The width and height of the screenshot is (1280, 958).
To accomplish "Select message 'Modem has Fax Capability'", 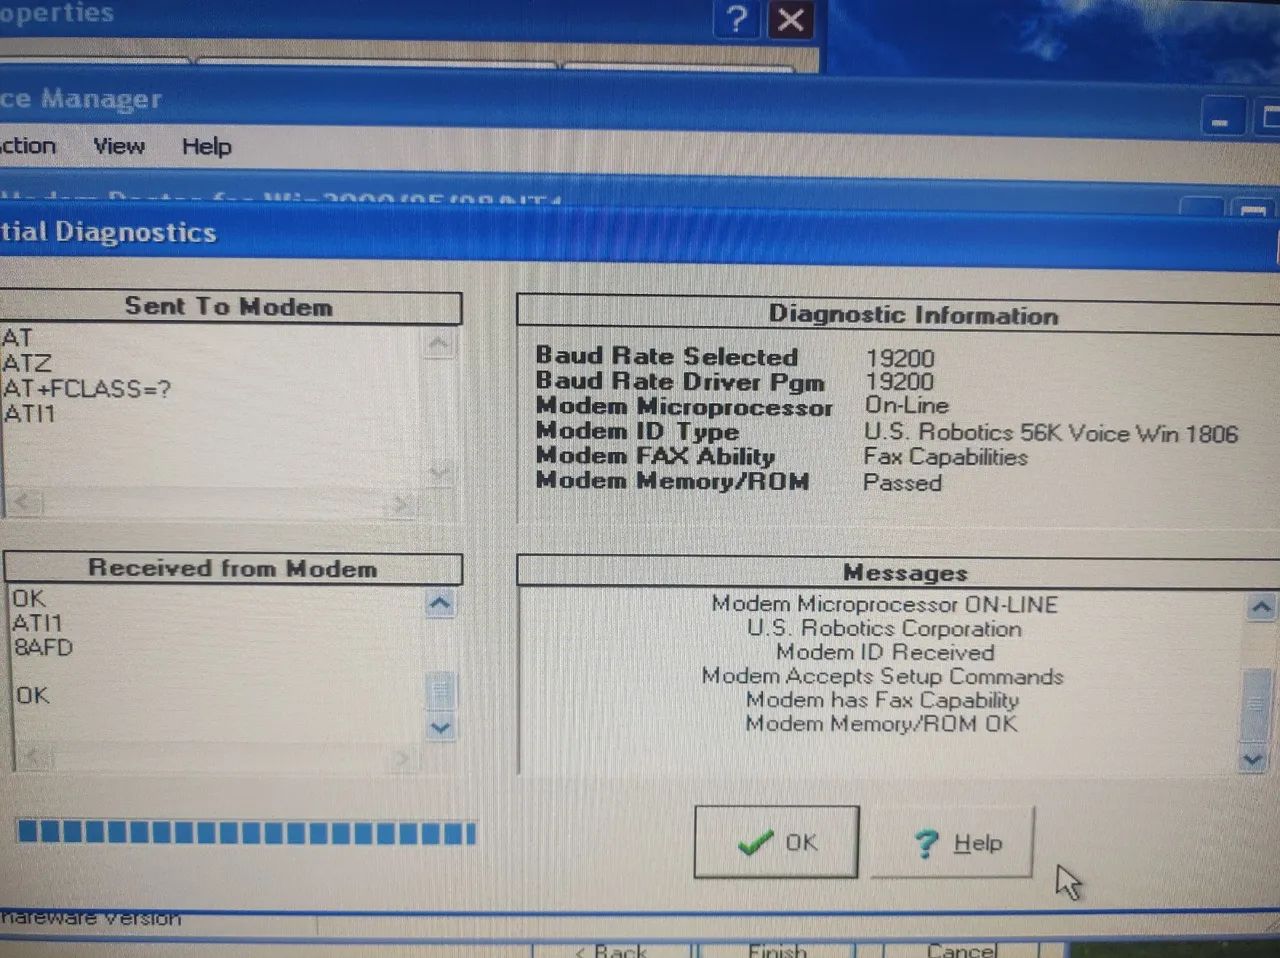I will click(882, 700).
